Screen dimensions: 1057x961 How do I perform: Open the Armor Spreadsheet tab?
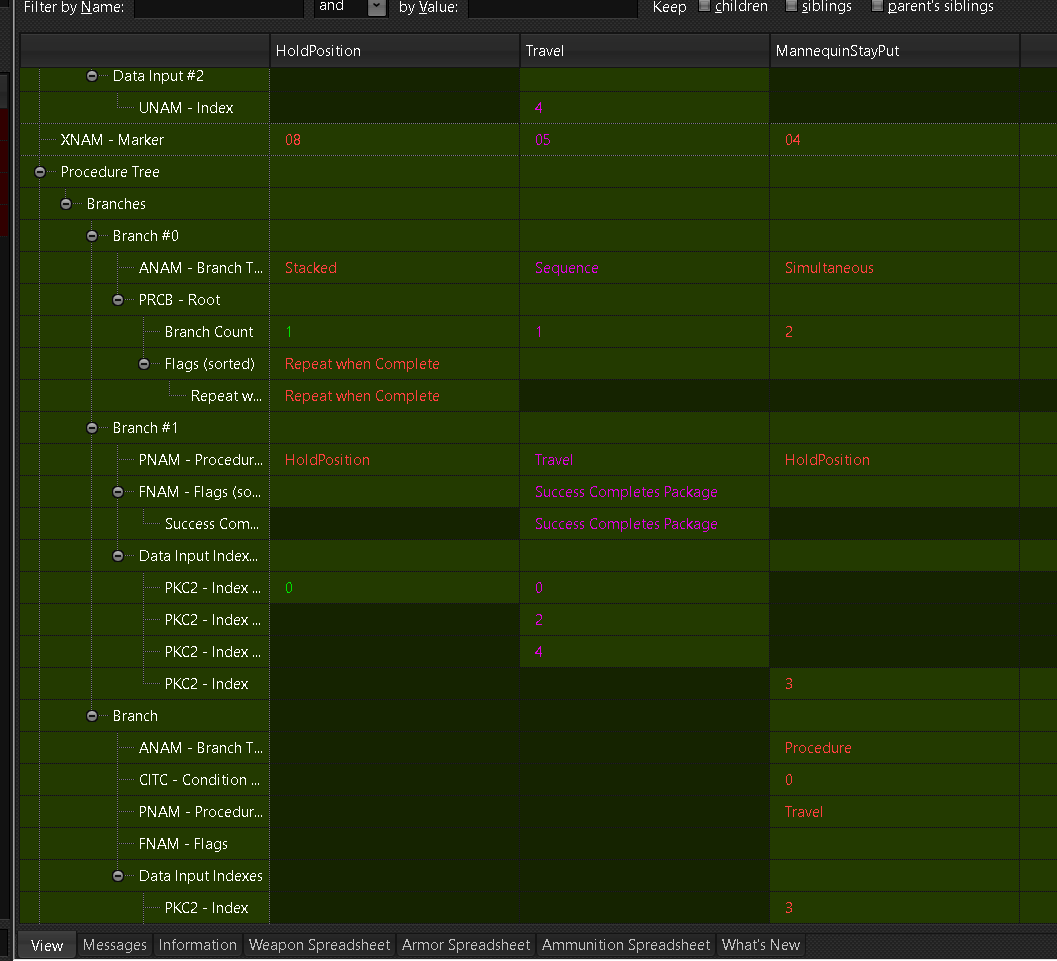tap(466, 945)
